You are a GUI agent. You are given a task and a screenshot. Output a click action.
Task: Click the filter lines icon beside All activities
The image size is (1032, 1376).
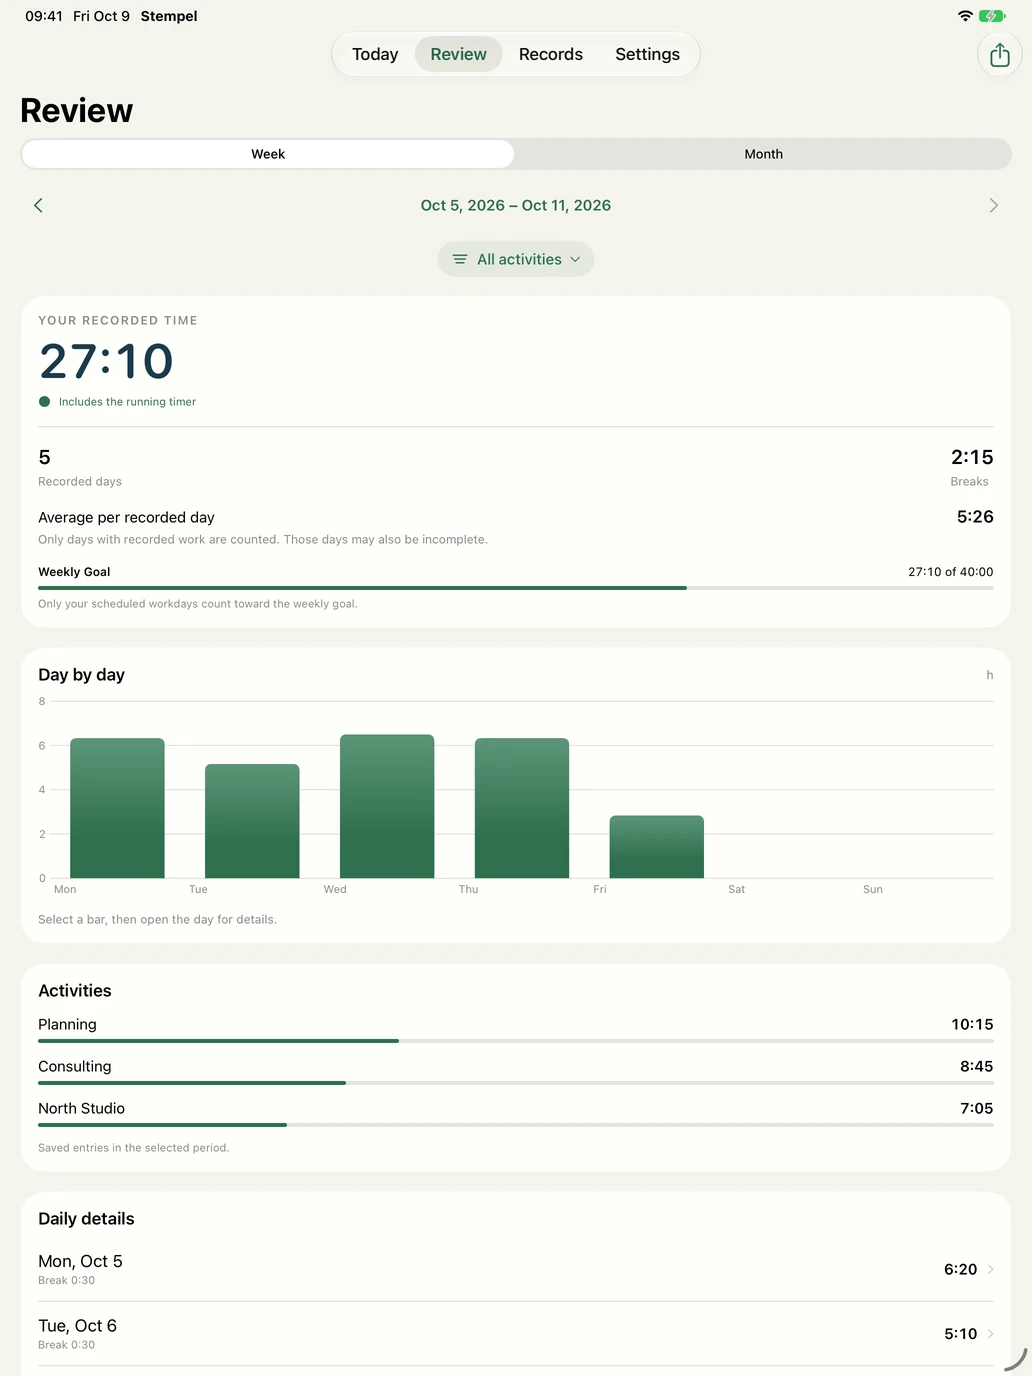coord(460,259)
